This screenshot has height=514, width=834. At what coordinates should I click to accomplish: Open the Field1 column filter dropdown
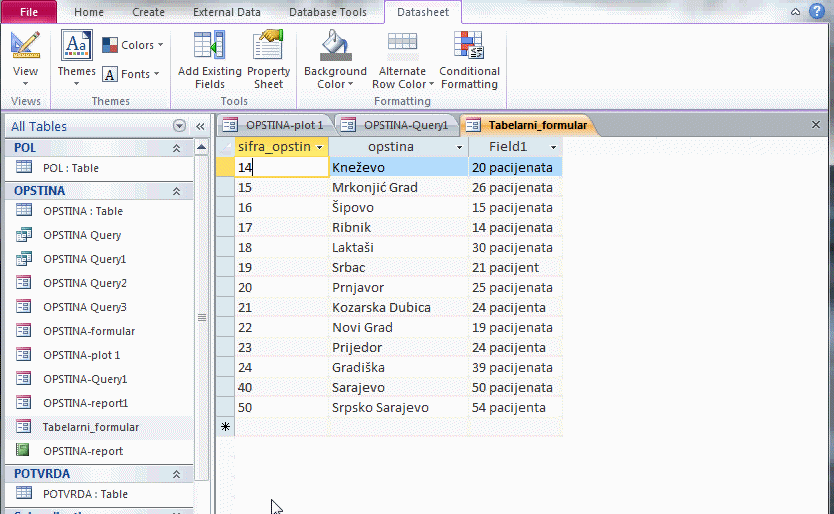click(553, 147)
